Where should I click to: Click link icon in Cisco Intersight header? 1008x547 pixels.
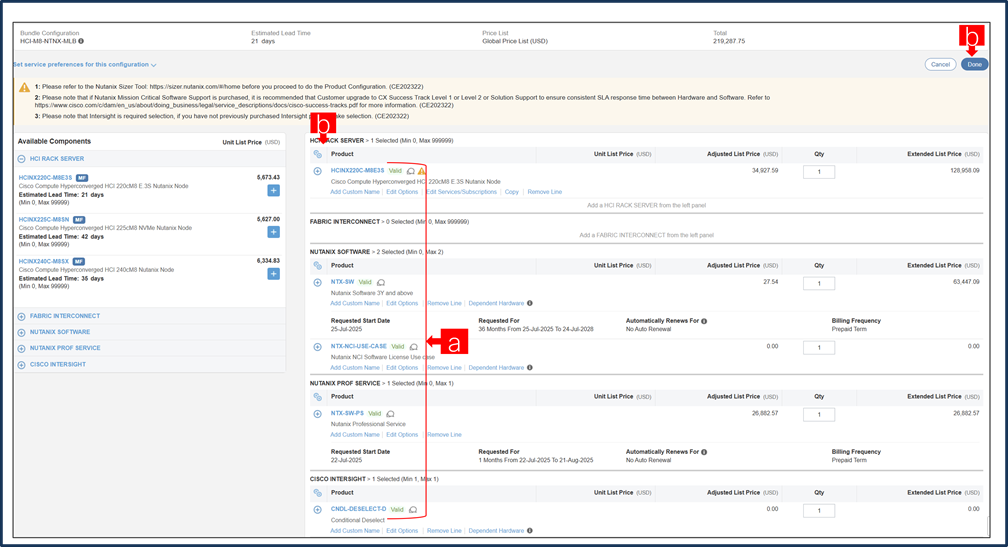click(x=318, y=493)
